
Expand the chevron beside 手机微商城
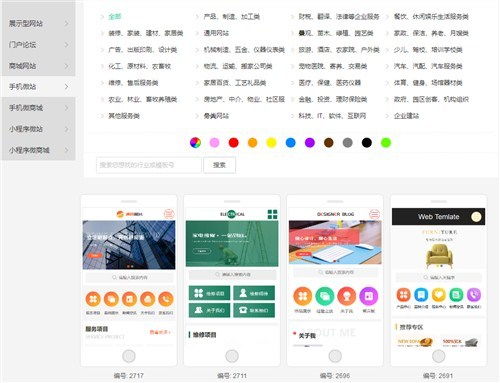pos(66,108)
